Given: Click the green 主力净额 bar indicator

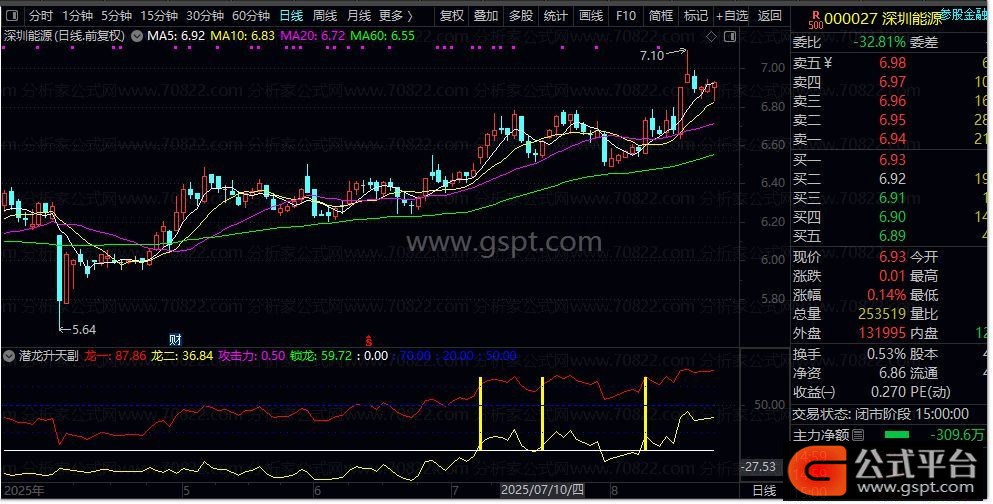Looking at the screenshot, I should pos(898,435).
